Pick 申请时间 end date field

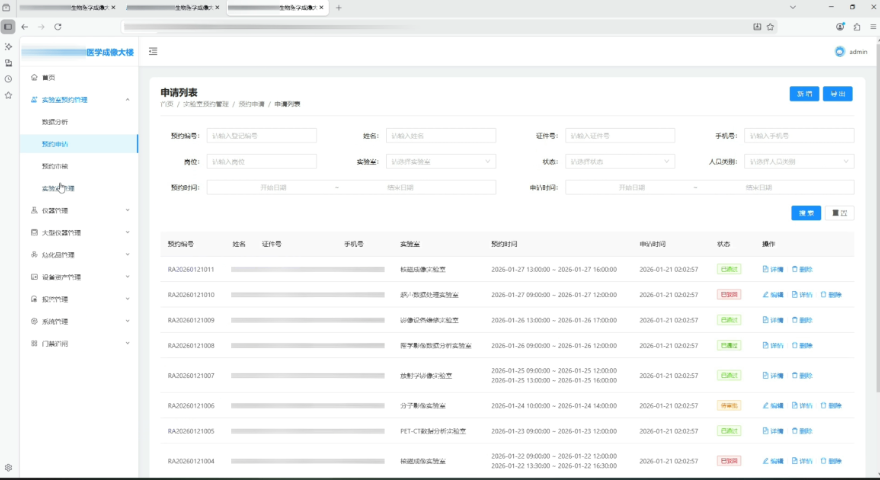759,188
